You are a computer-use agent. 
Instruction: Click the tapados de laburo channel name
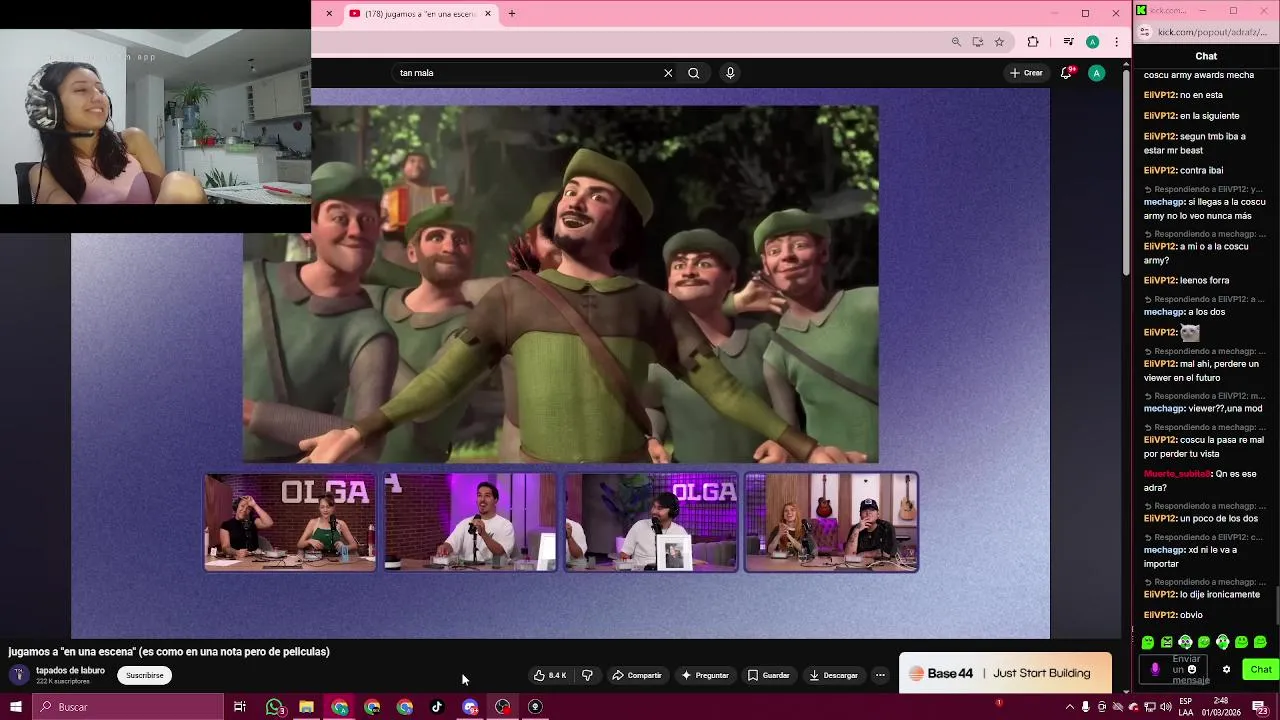pyautogui.click(x=70, y=670)
